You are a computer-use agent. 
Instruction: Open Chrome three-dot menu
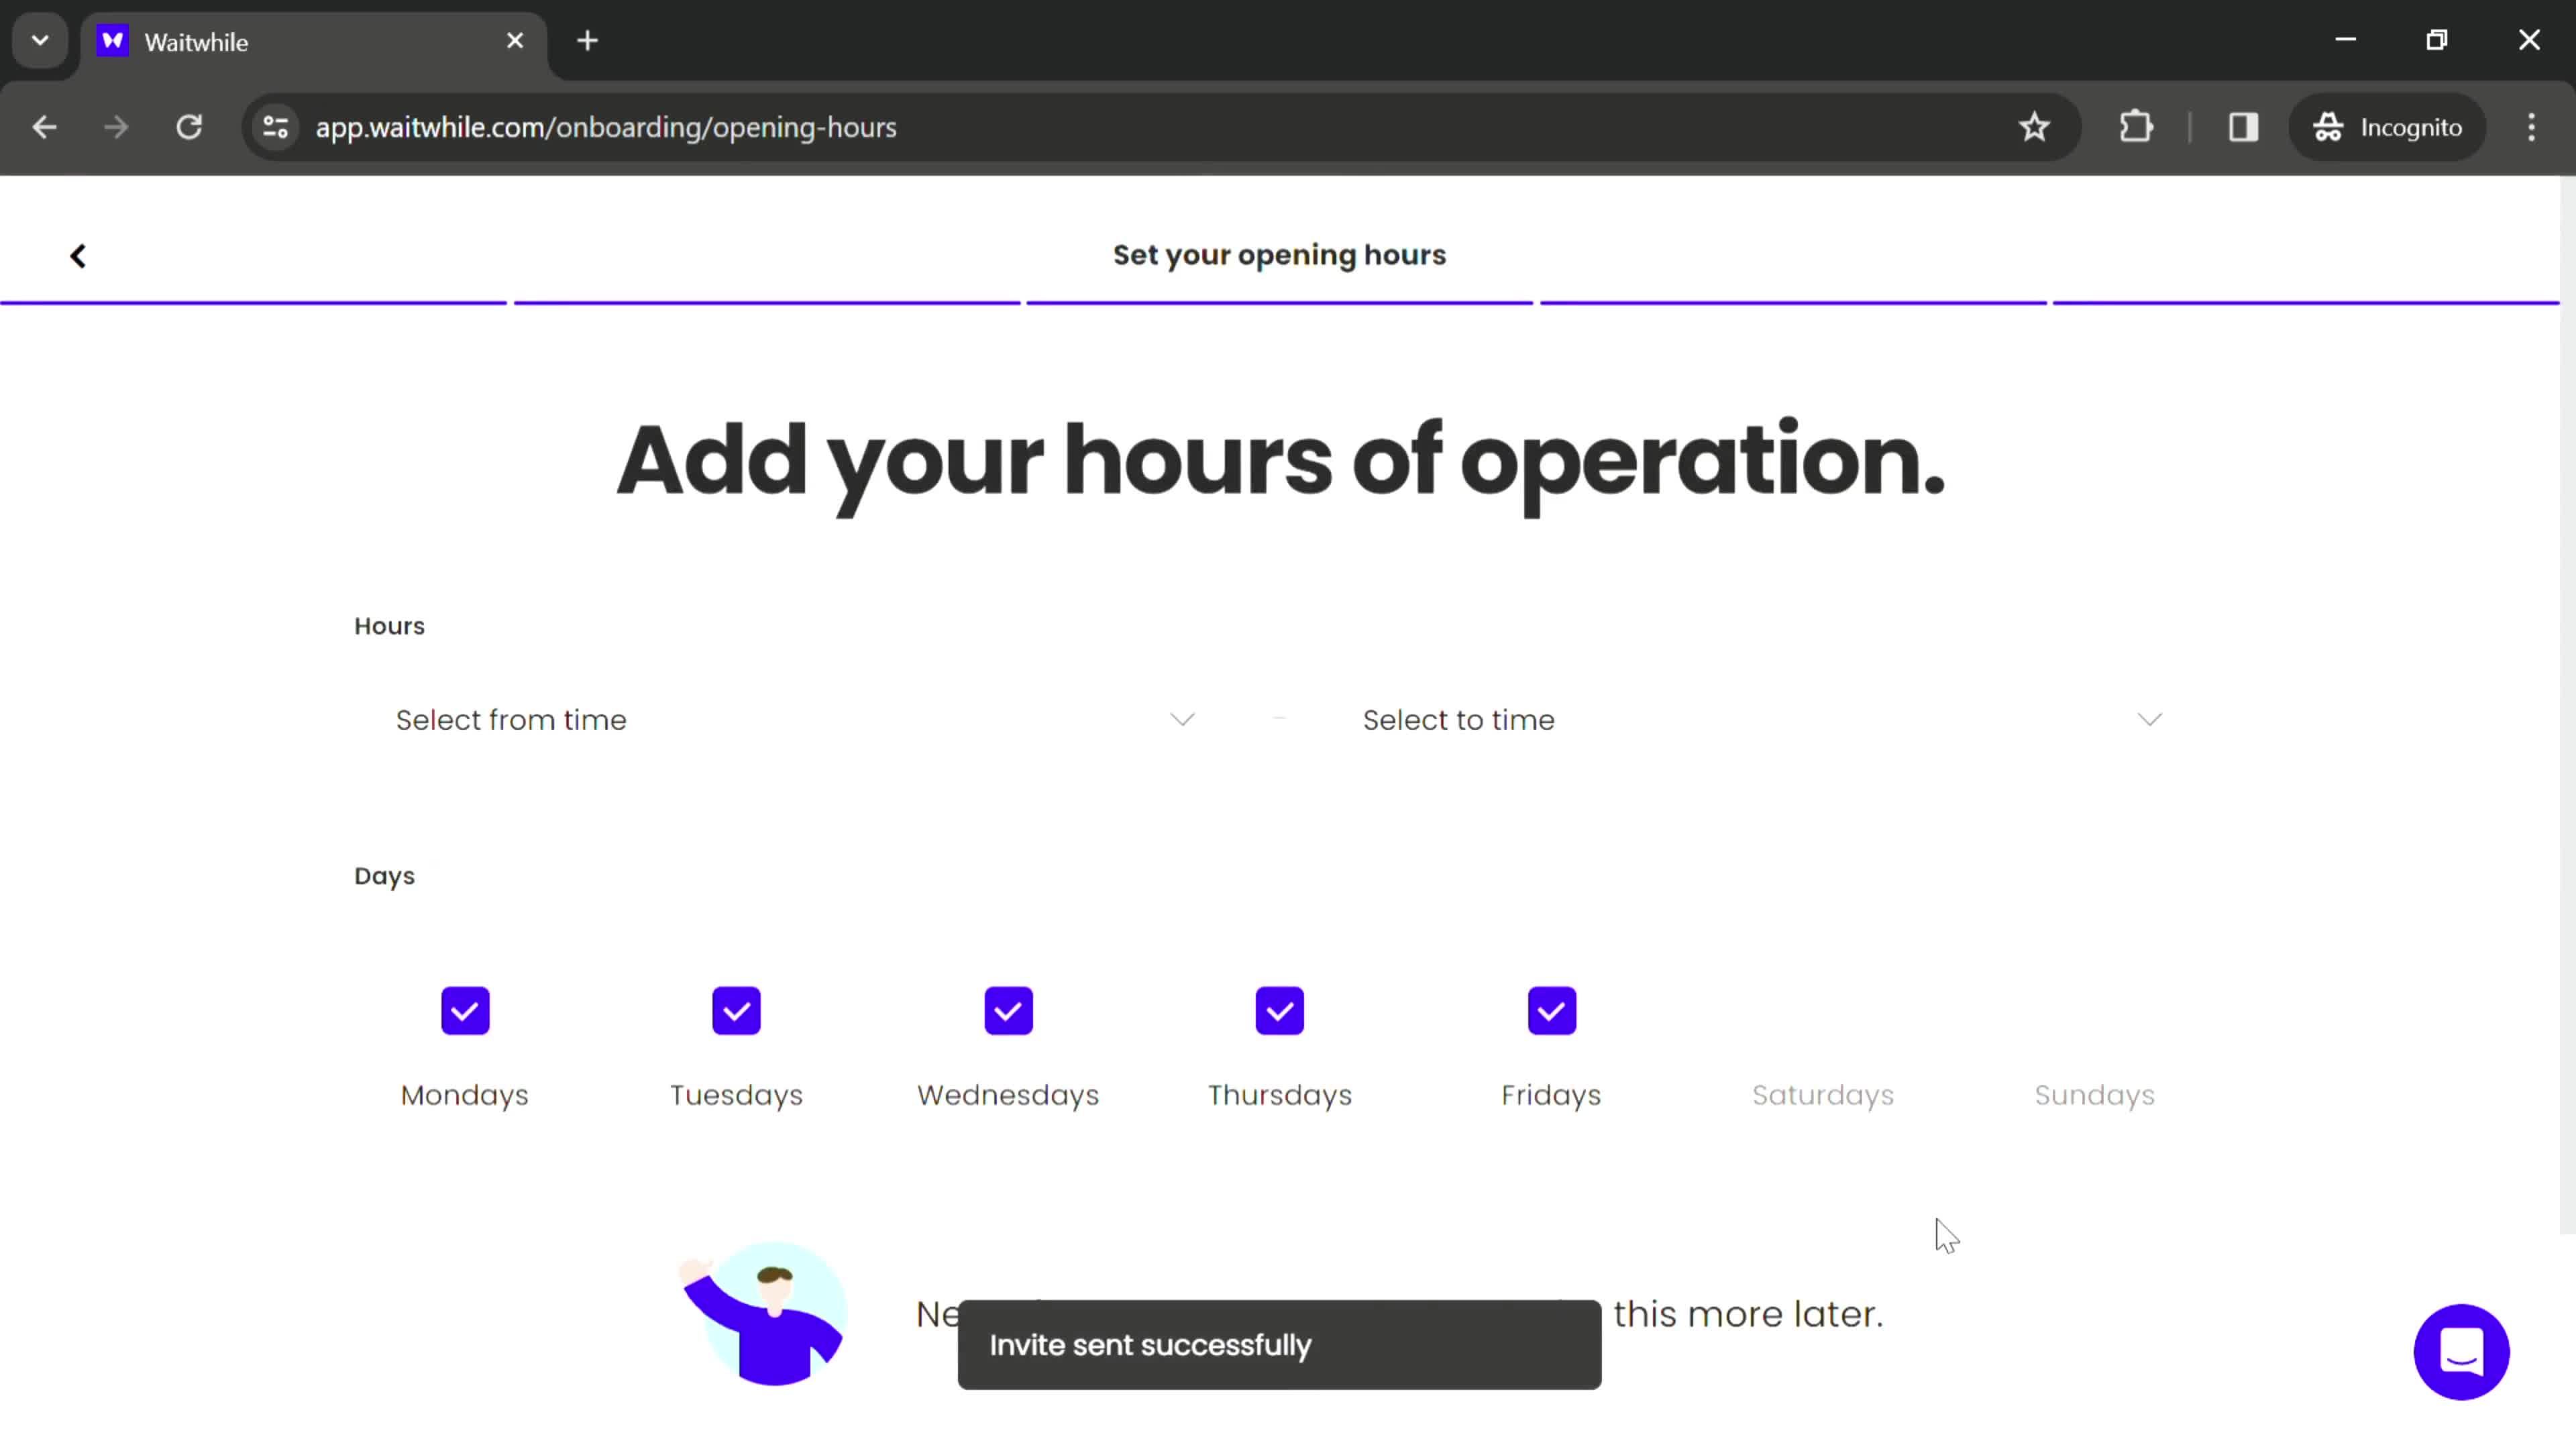(x=2531, y=127)
